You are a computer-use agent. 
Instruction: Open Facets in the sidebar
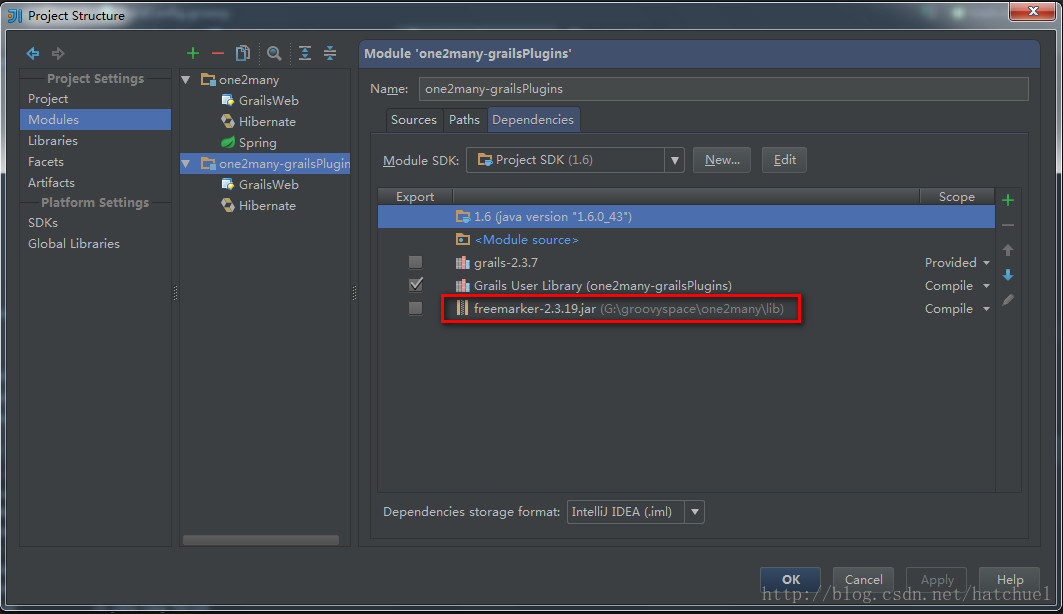[46, 162]
